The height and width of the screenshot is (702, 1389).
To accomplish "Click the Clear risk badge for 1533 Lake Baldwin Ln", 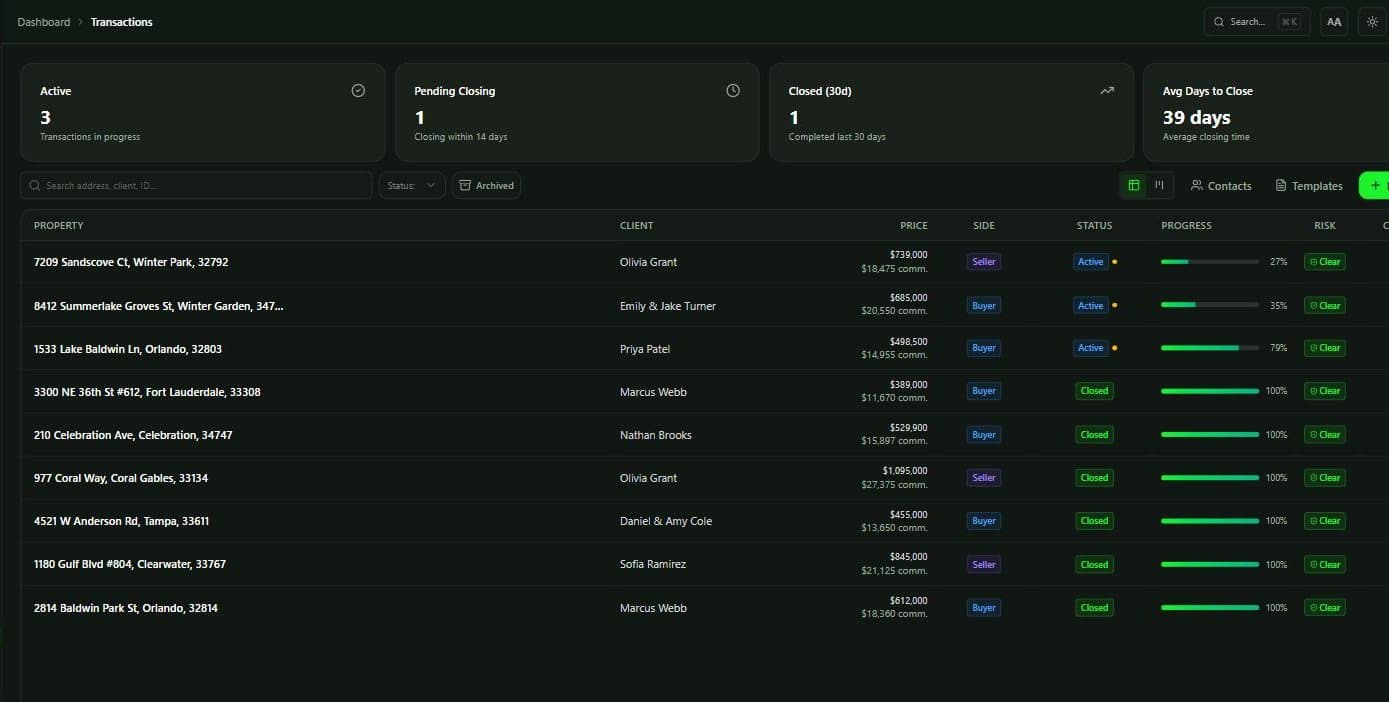I will 1325,348.
